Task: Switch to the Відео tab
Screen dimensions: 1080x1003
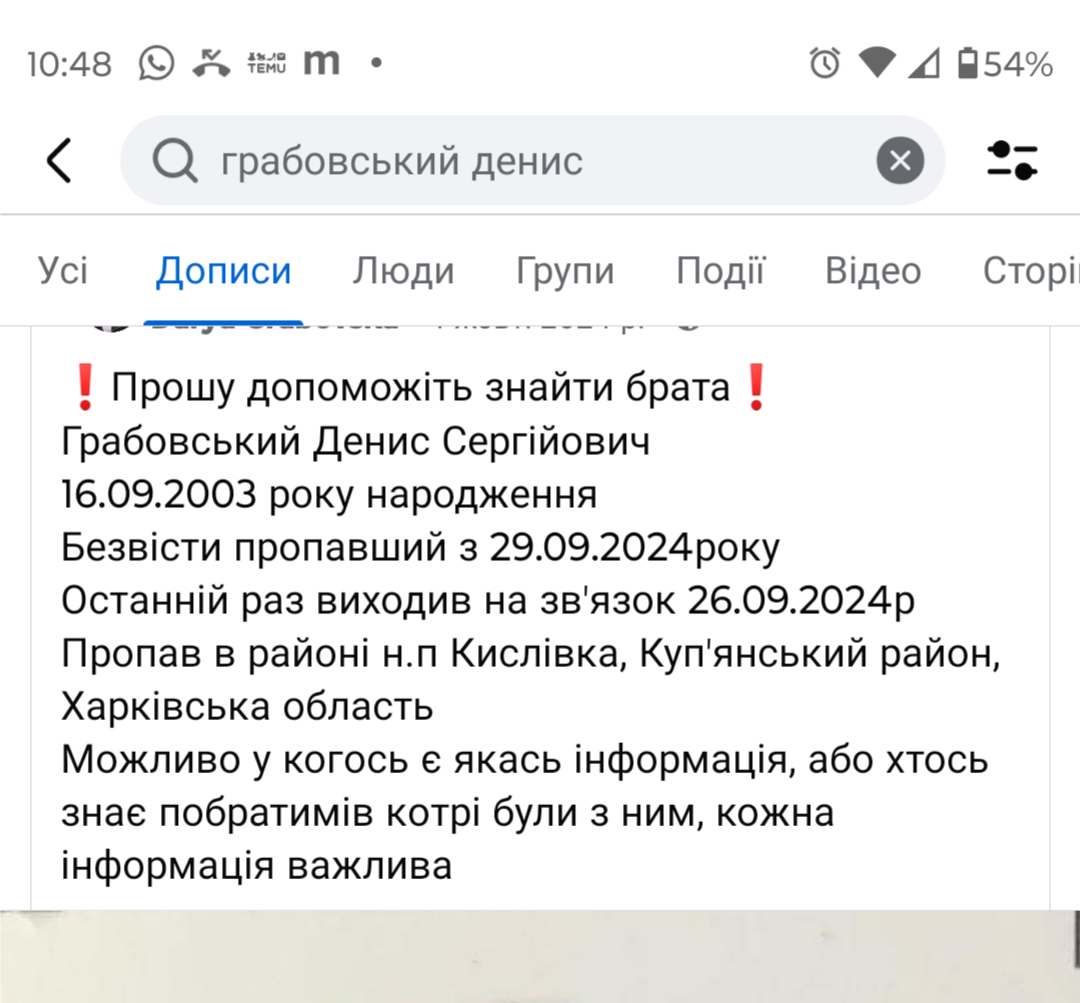Action: tap(873, 271)
